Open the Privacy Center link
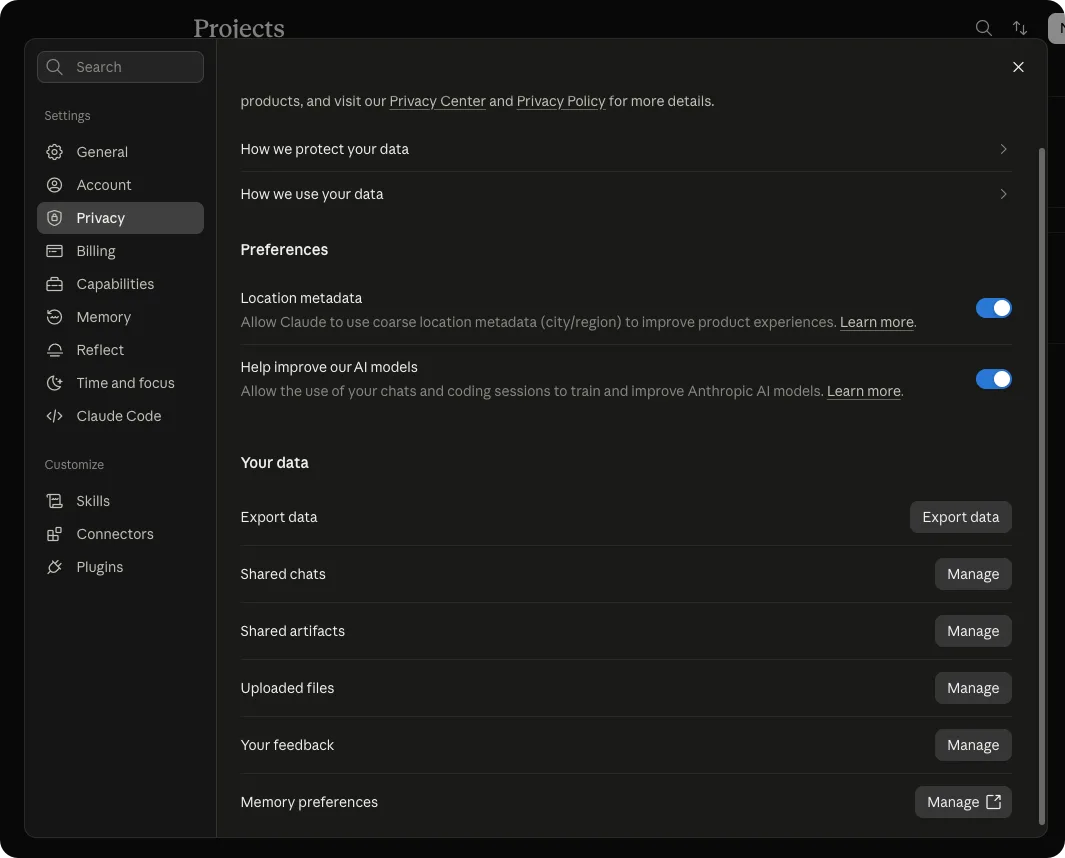The width and height of the screenshot is (1065, 858). coord(437,101)
